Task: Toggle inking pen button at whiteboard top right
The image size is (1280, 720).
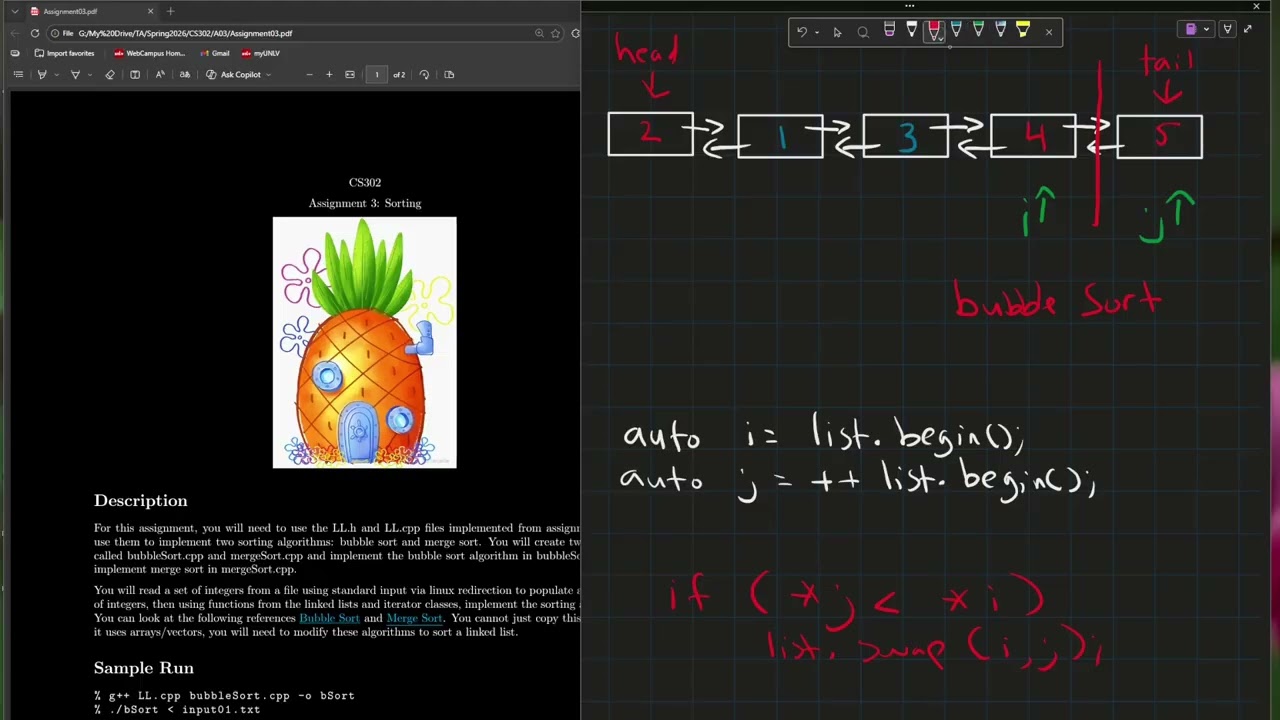Action: (1227, 30)
